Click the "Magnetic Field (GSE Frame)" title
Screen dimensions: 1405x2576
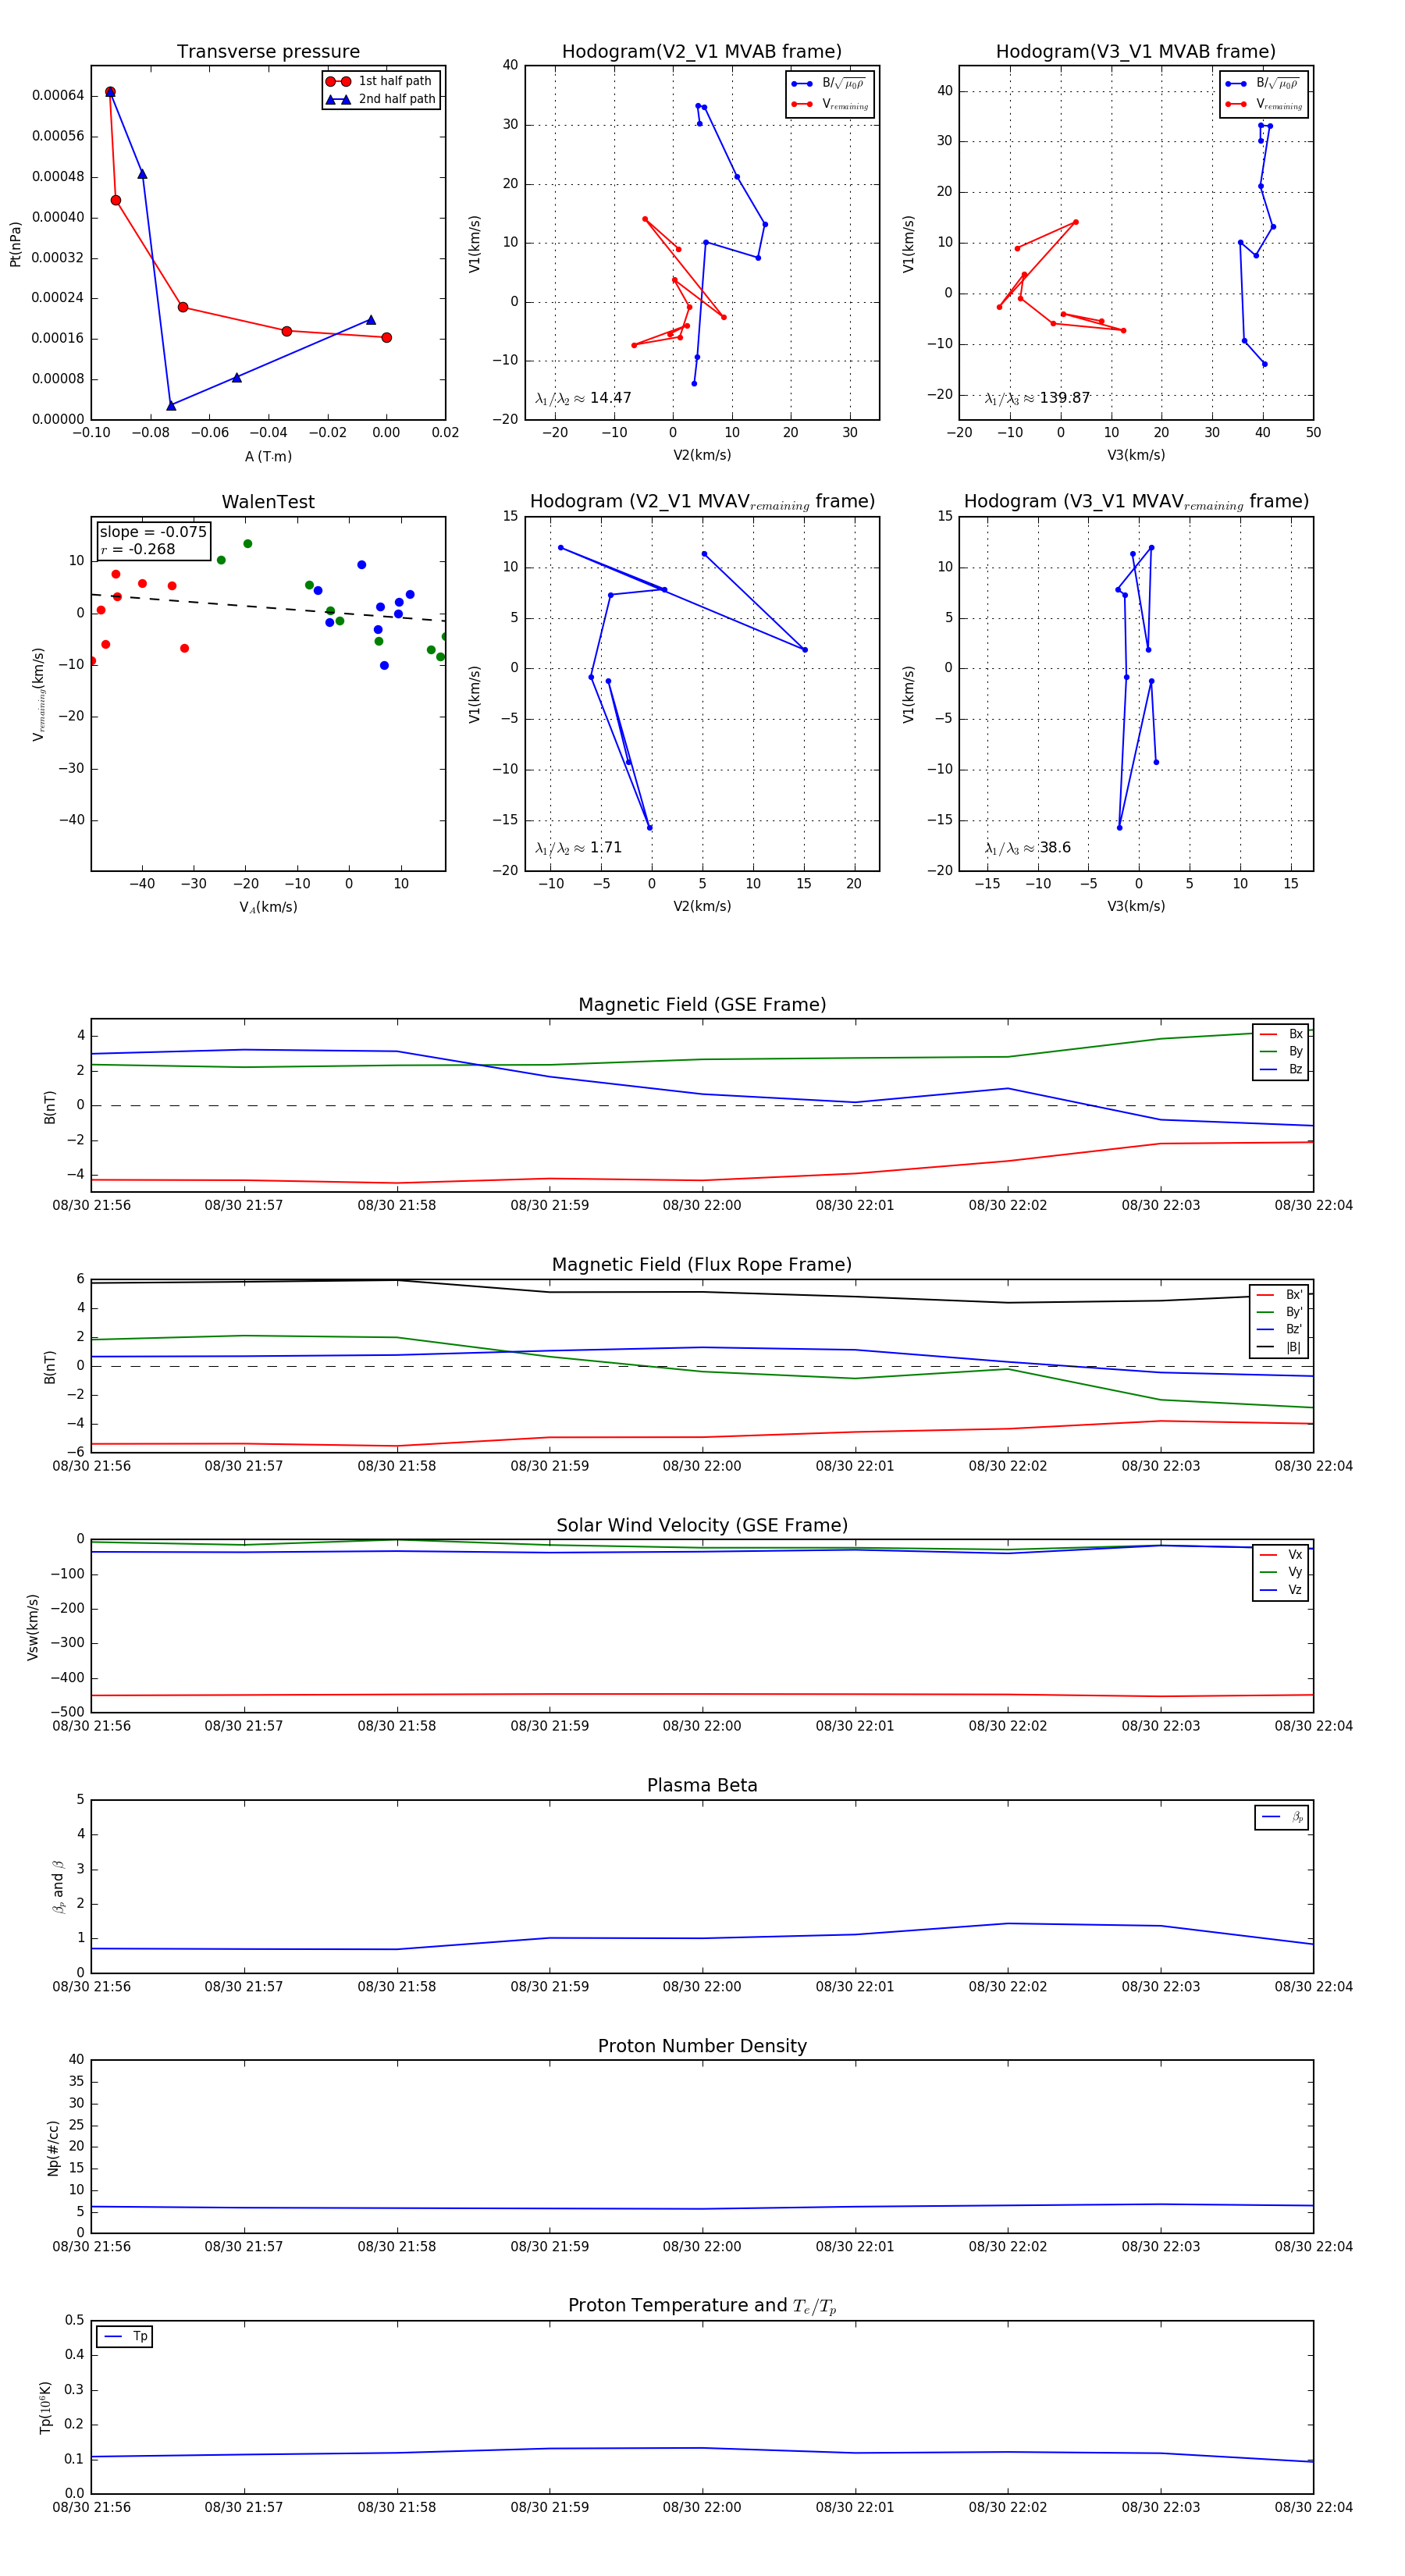702,1005
